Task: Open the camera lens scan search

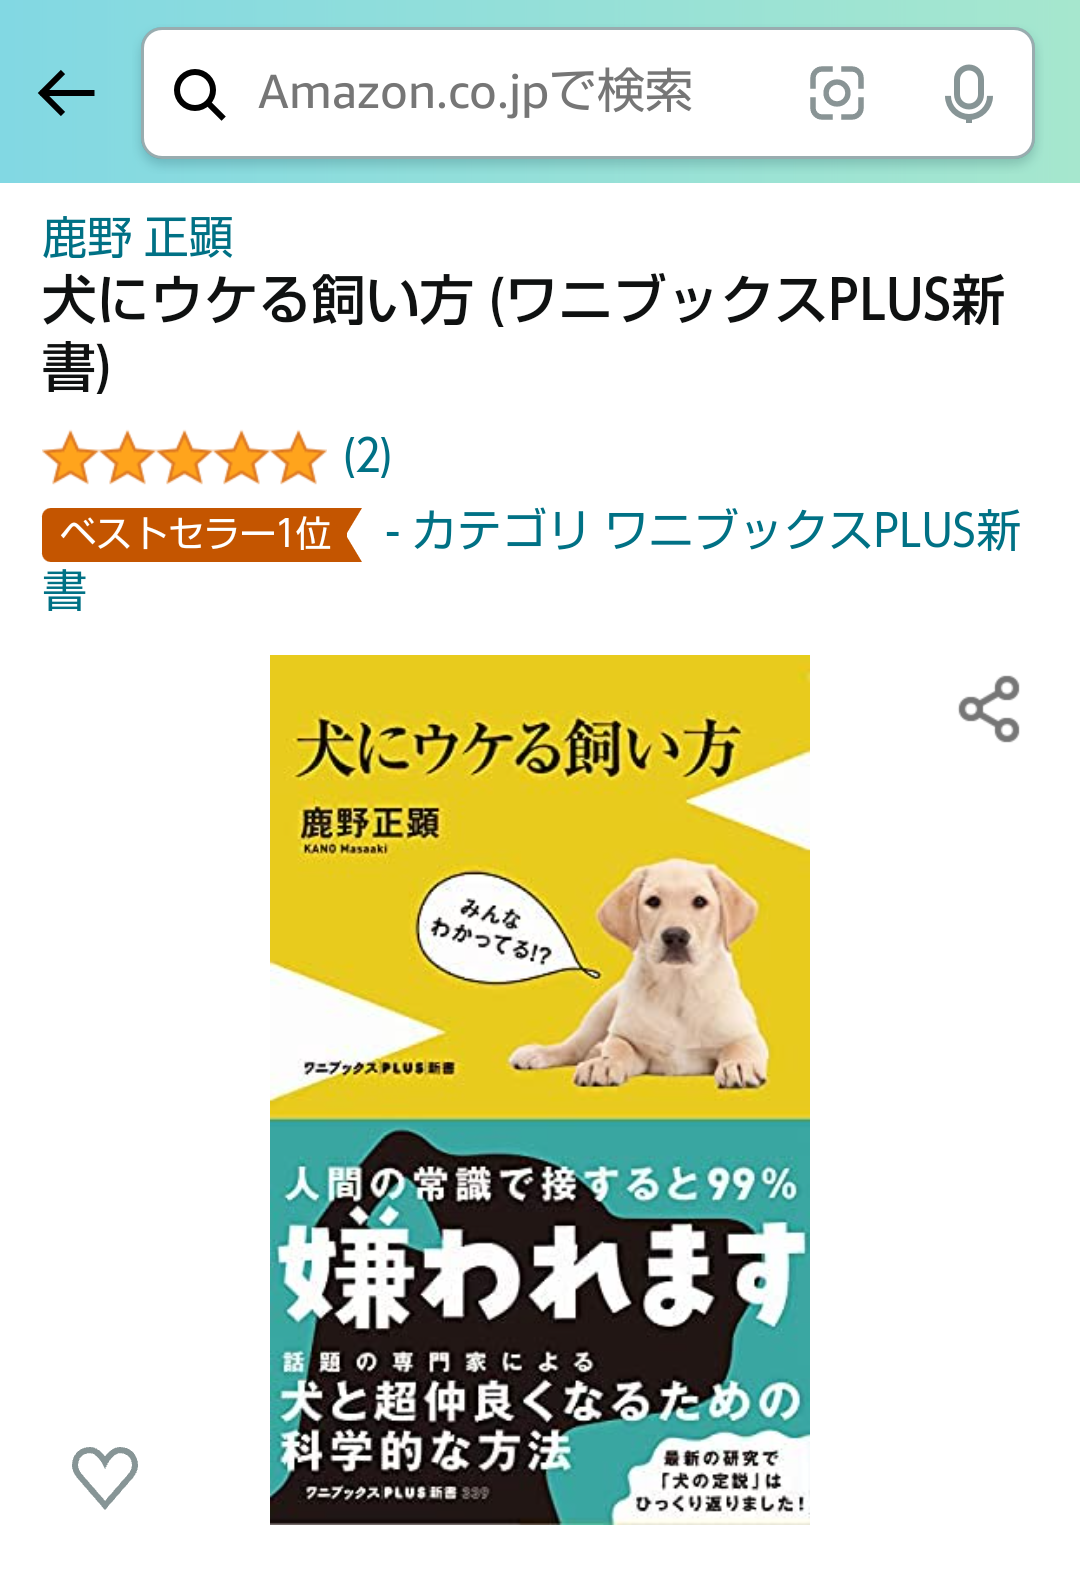Action: tap(836, 93)
